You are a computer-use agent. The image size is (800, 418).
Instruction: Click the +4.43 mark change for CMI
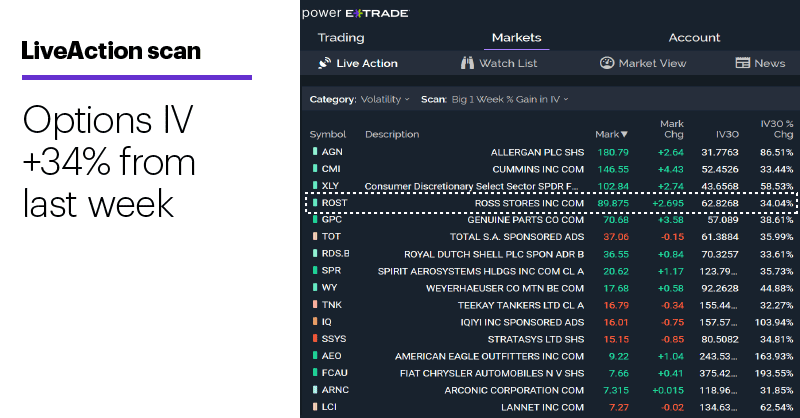(670, 169)
